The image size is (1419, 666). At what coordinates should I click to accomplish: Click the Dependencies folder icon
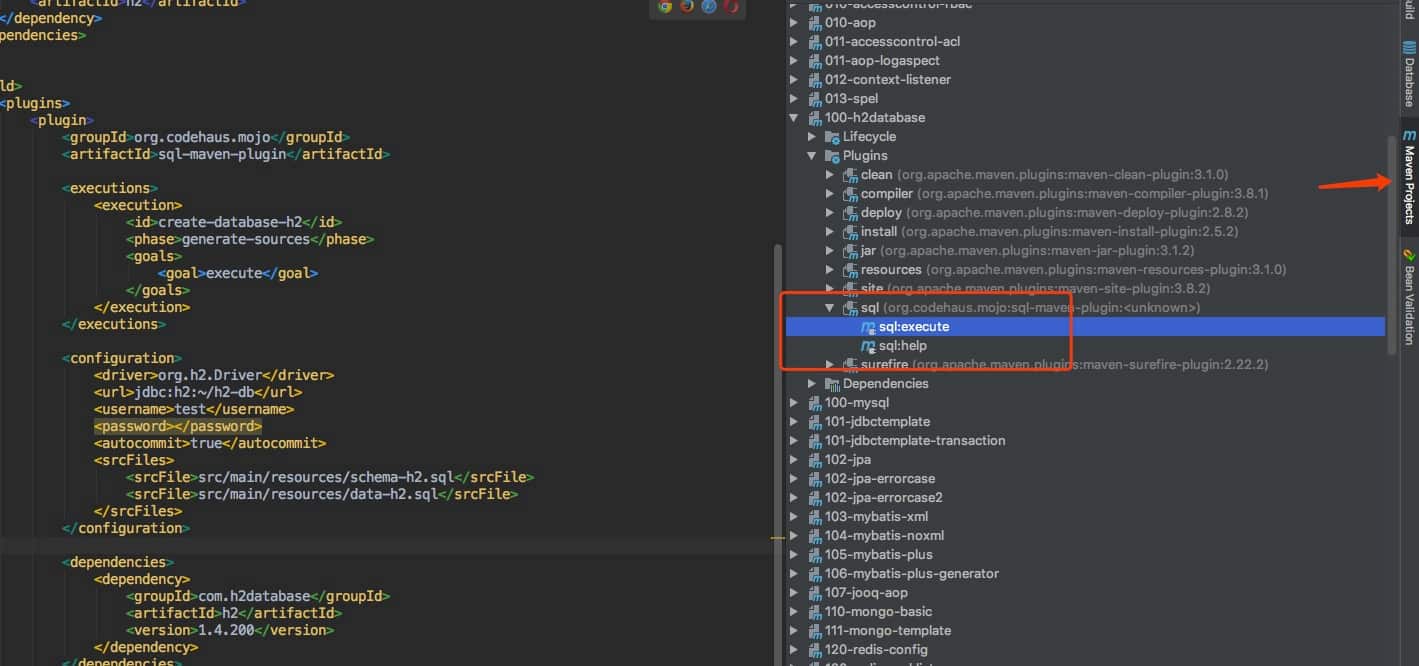(x=832, y=384)
